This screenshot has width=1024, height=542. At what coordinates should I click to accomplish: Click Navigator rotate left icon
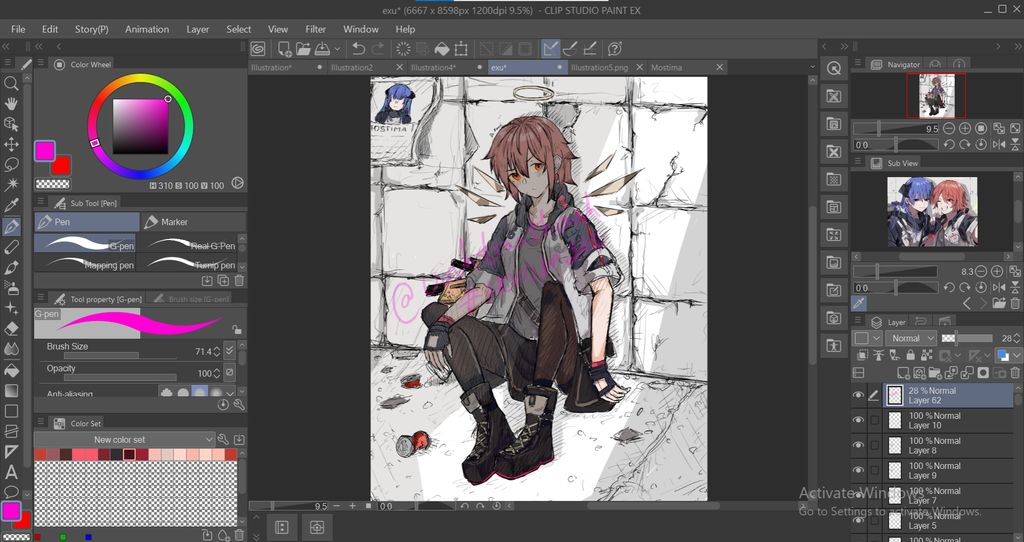(x=949, y=145)
